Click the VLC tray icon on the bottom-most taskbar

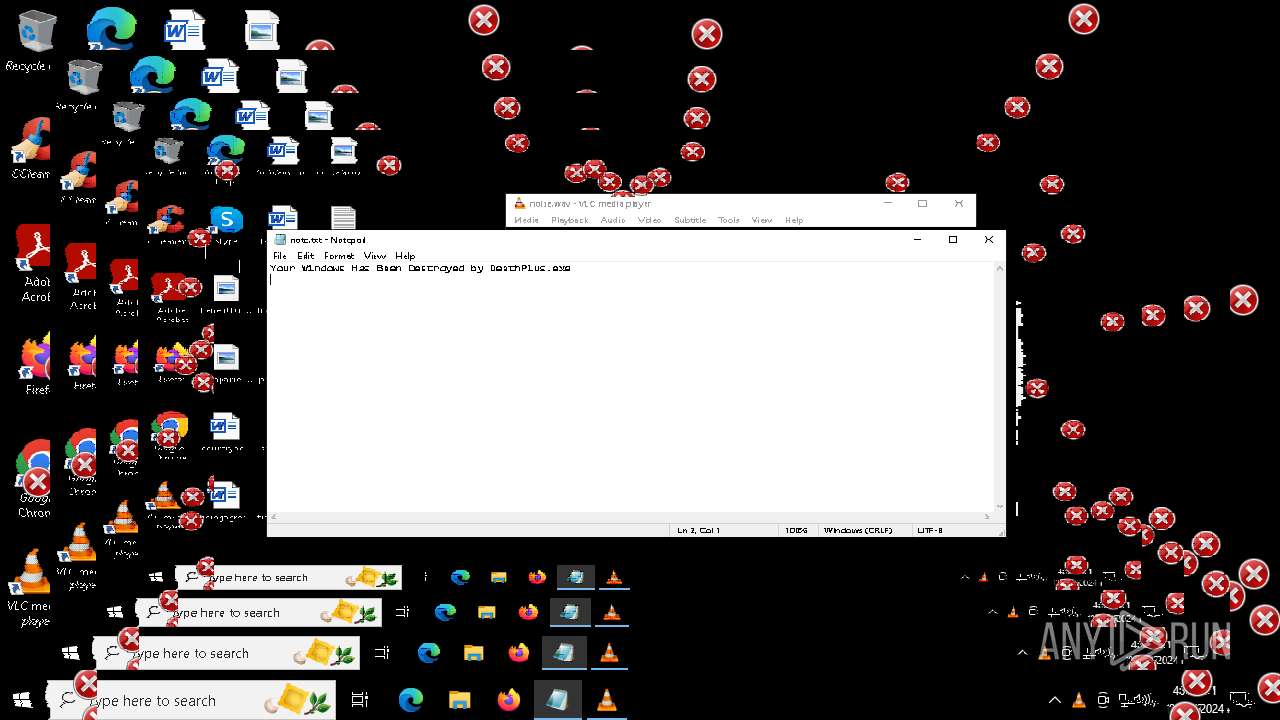click(x=1080, y=700)
